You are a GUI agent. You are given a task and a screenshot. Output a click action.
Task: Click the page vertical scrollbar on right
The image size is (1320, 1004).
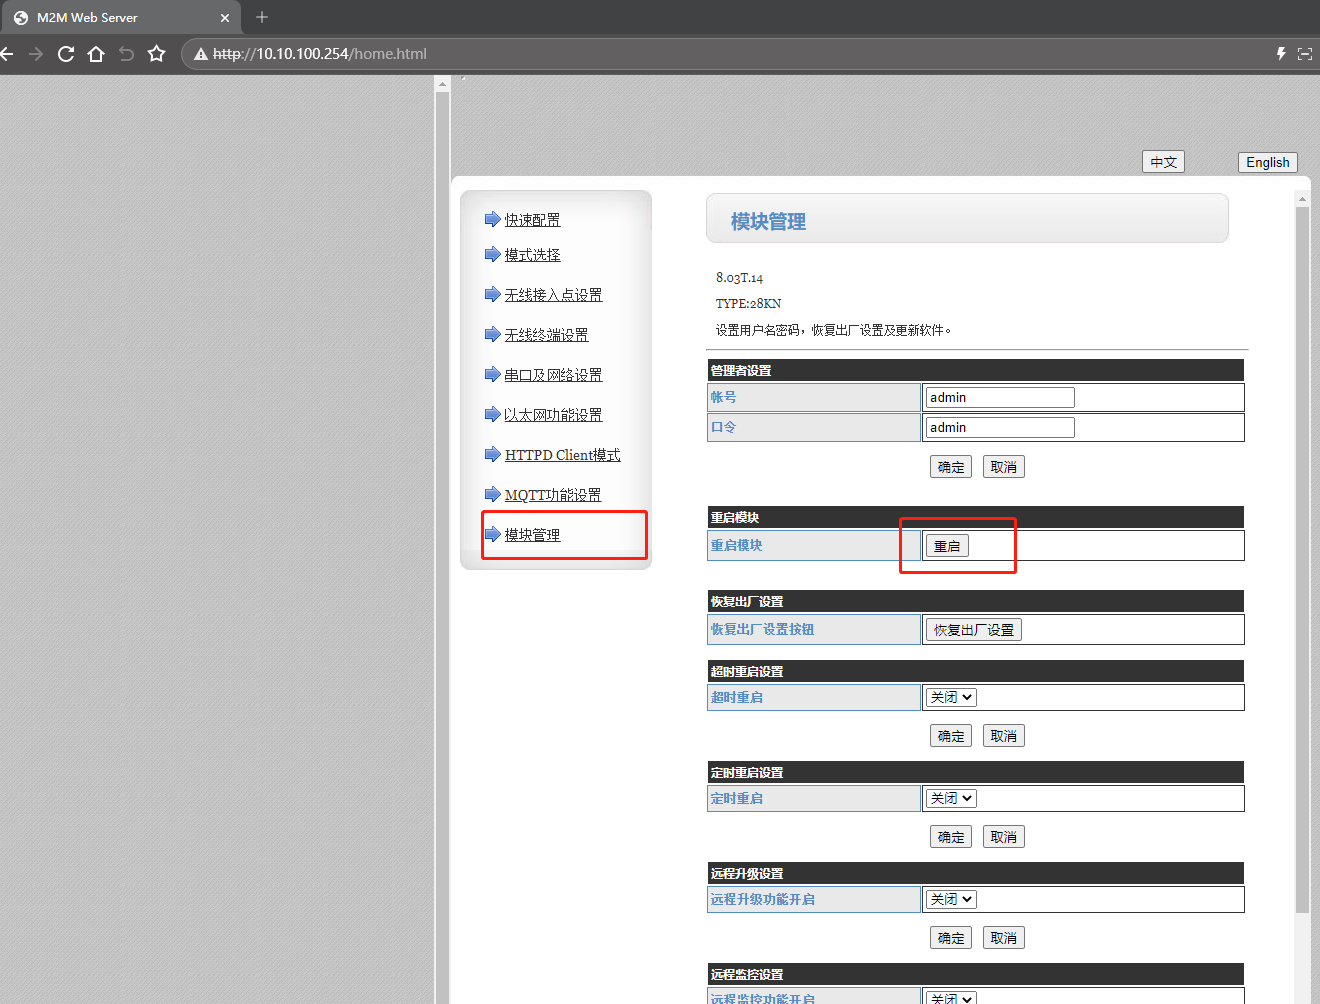click(x=1302, y=550)
